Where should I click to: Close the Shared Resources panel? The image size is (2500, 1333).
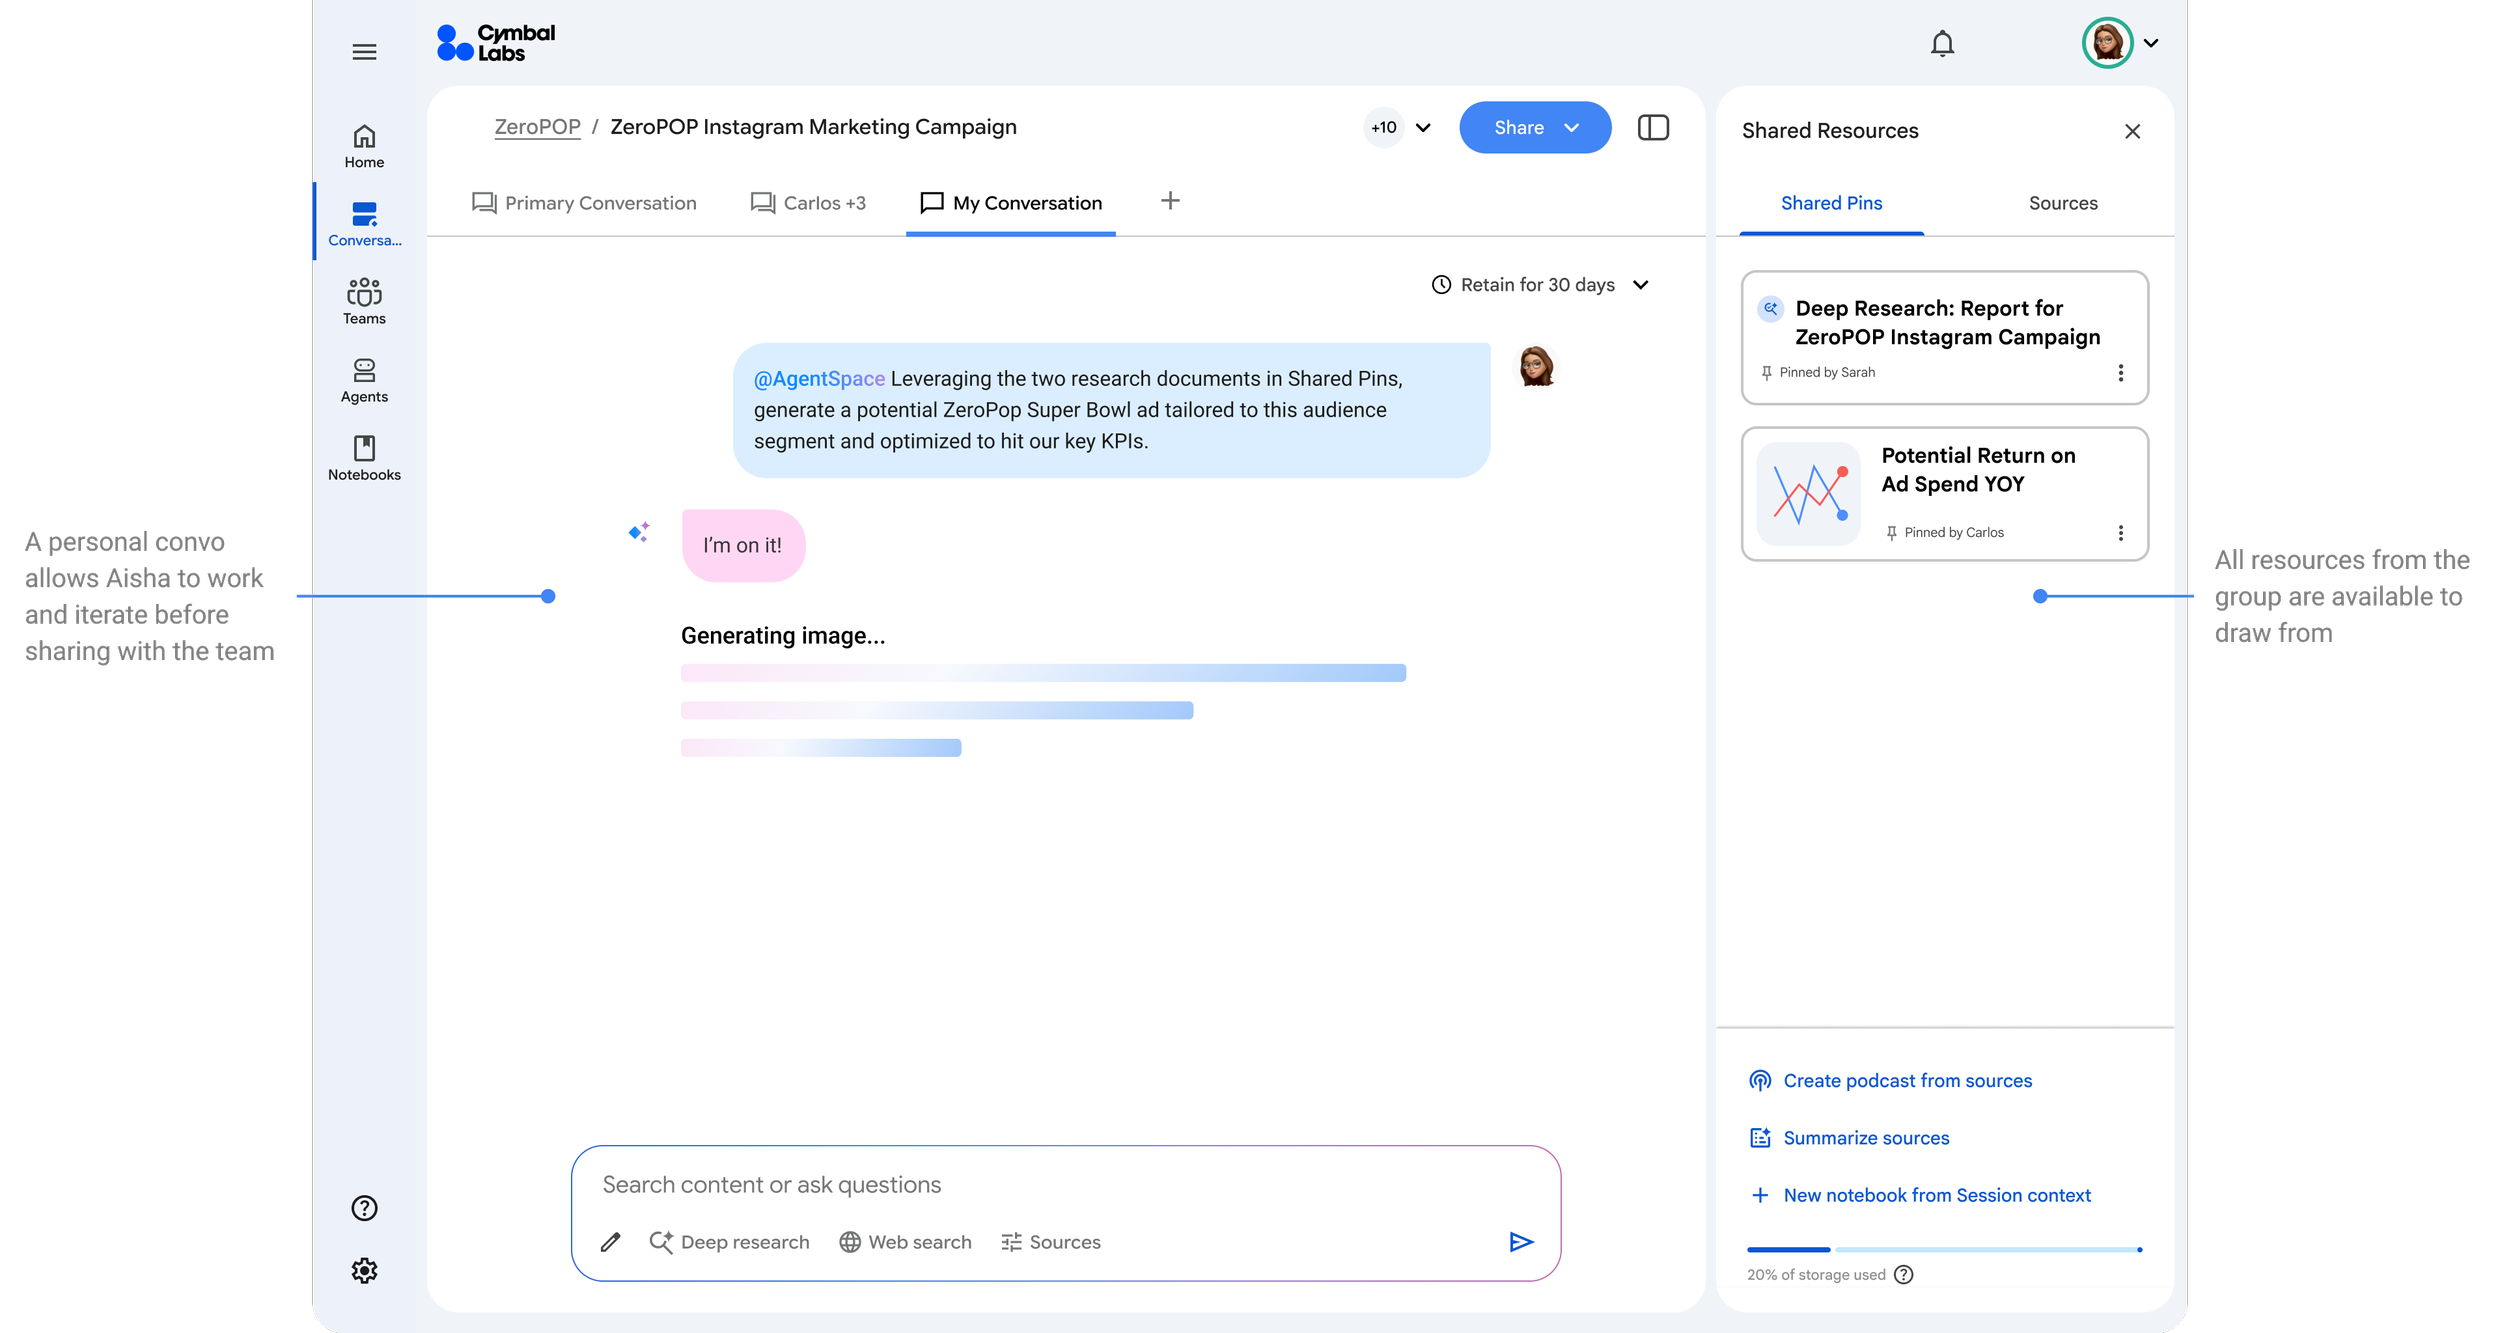tap(2132, 131)
